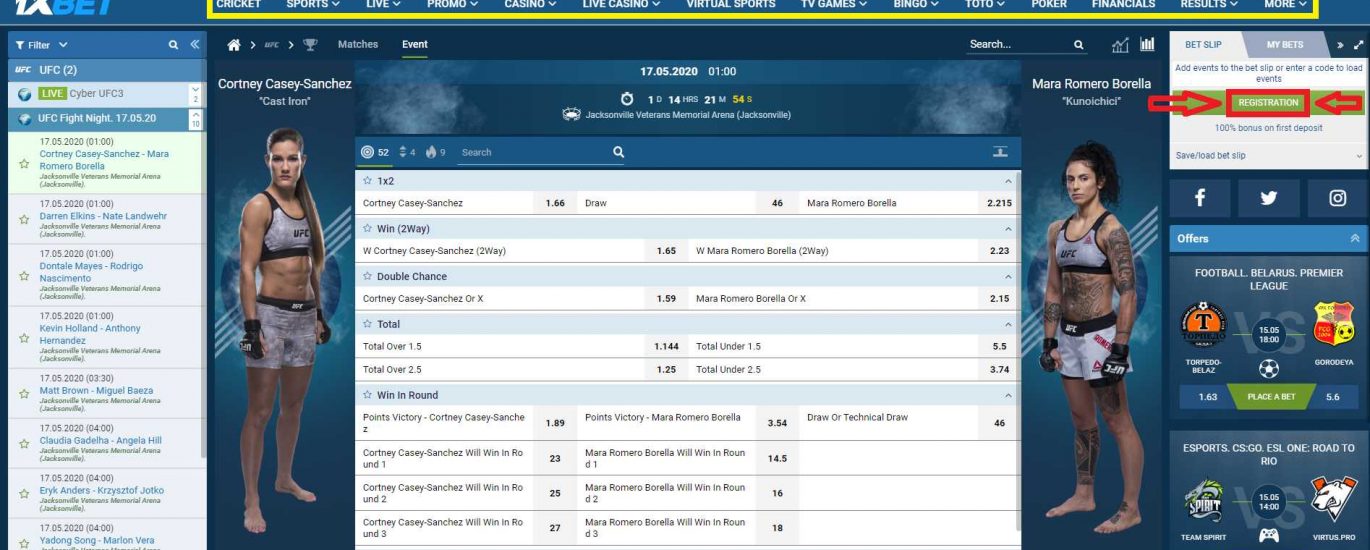
Task: Open the Facebook social icon
Action: [1199, 198]
